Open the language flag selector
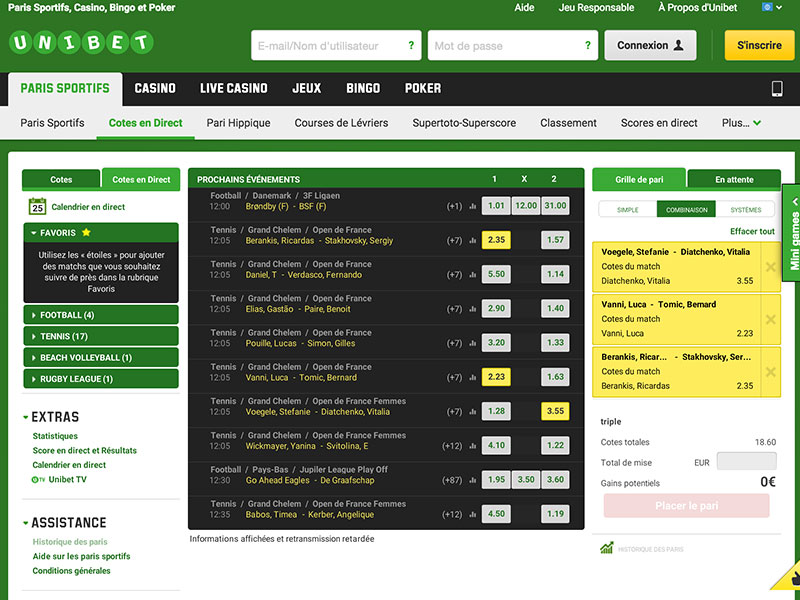 click(x=771, y=7)
